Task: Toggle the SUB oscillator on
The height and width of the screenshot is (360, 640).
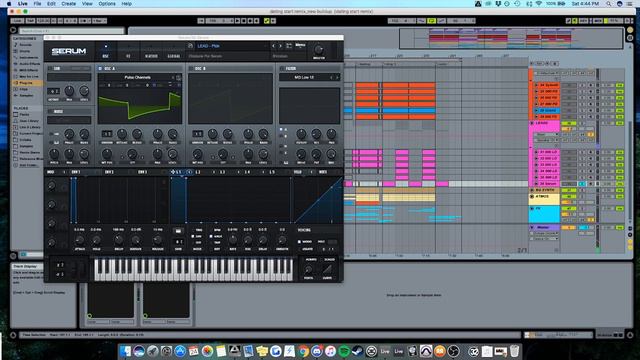Action: 50,69
